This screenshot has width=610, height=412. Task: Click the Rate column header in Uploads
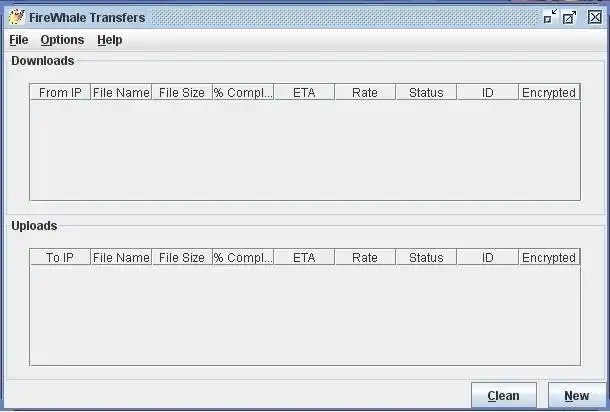[x=365, y=258]
